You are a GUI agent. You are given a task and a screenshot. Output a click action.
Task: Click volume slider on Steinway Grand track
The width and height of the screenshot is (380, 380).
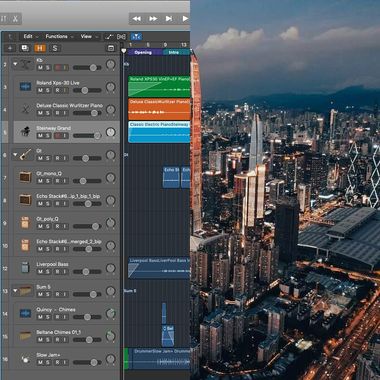pos(87,136)
